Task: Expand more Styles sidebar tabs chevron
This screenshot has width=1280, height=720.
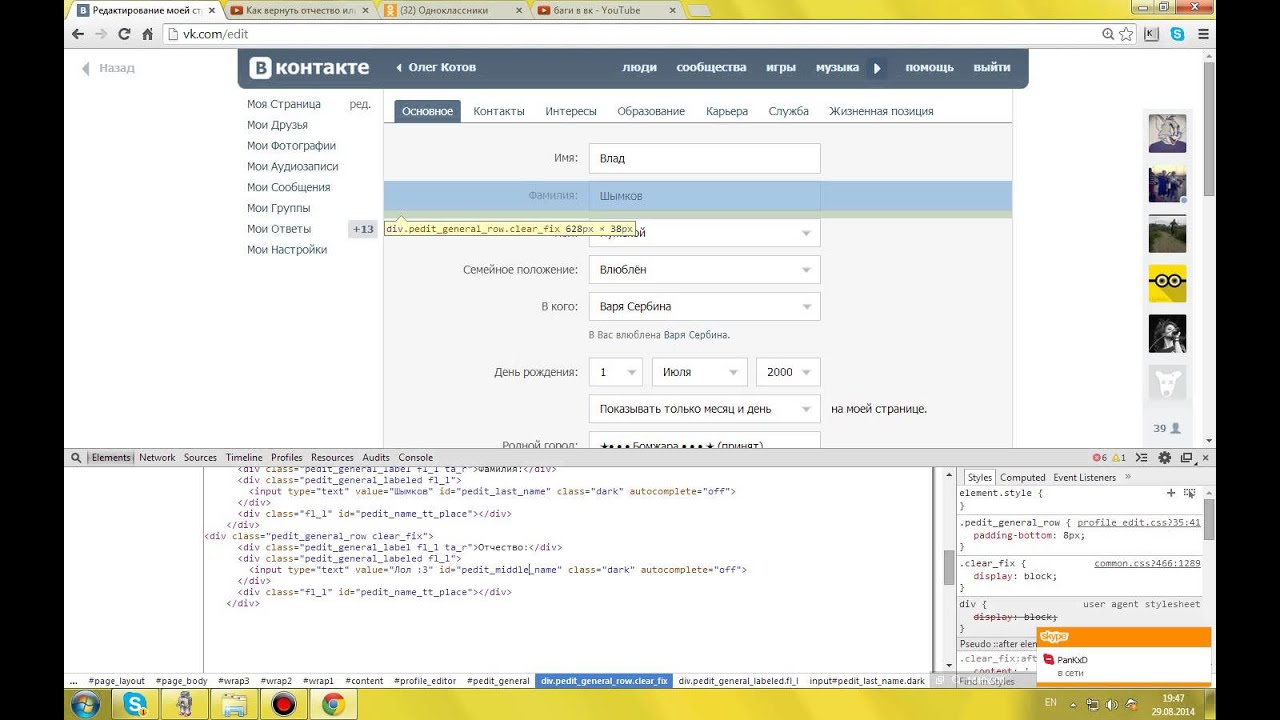Action: coord(1129,477)
